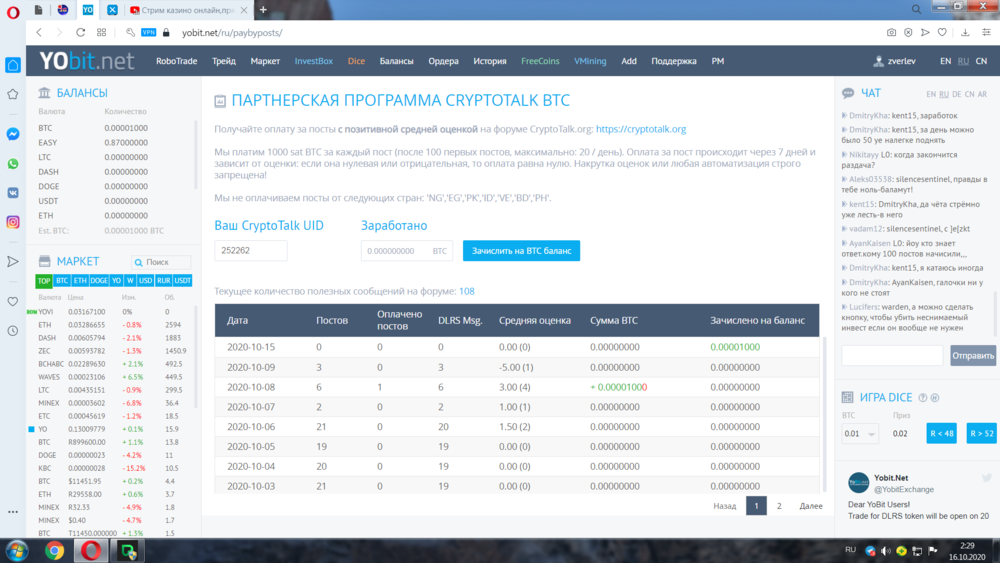The image size is (1000, 563).
Task: Open VMining menu item
Action: point(590,61)
